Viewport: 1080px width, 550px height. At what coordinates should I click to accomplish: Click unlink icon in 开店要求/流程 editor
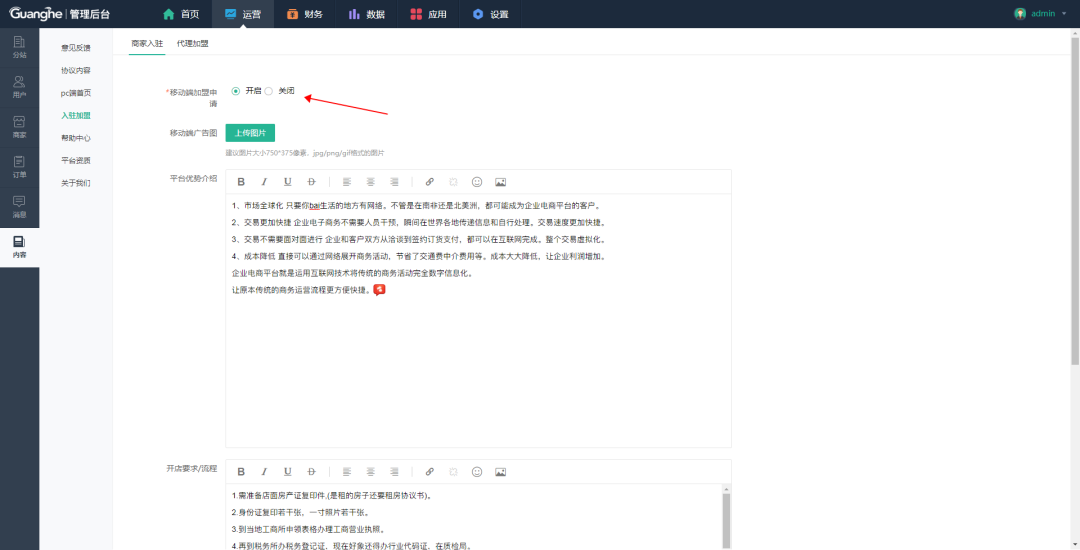pyautogui.click(x=453, y=472)
